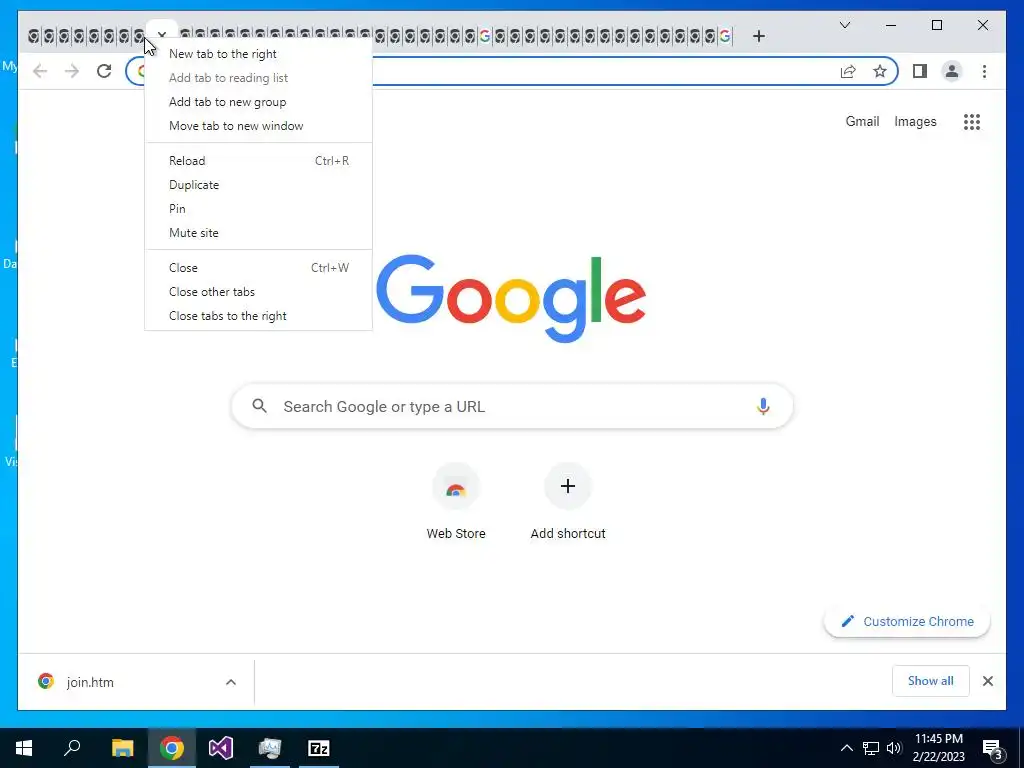The width and height of the screenshot is (1024, 768).
Task: Open the tab search dropdown chevron
Action: 844,25
